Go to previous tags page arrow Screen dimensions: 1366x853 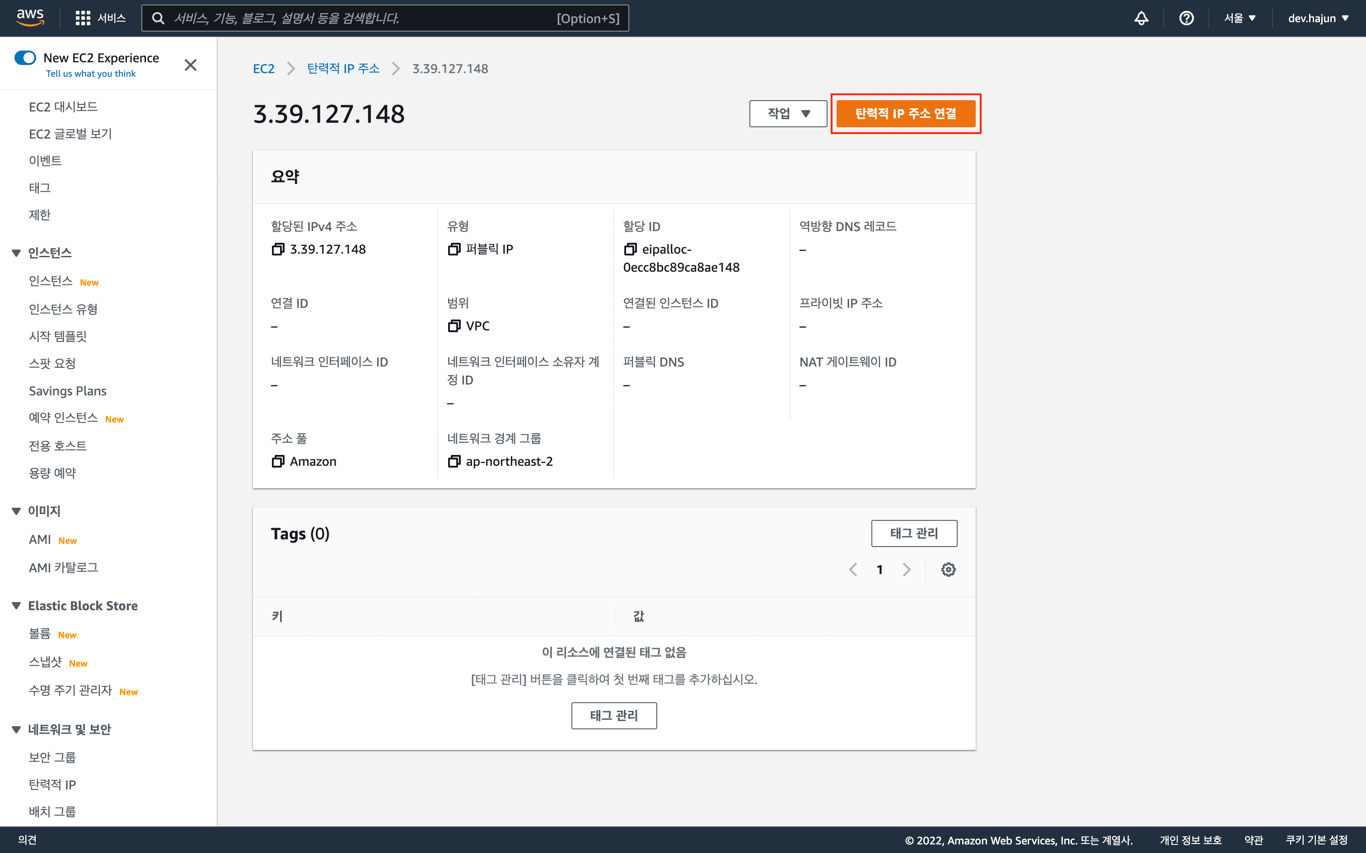tap(853, 570)
